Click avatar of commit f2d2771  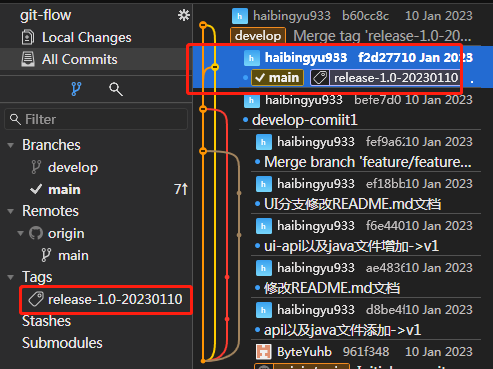tap(252, 58)
